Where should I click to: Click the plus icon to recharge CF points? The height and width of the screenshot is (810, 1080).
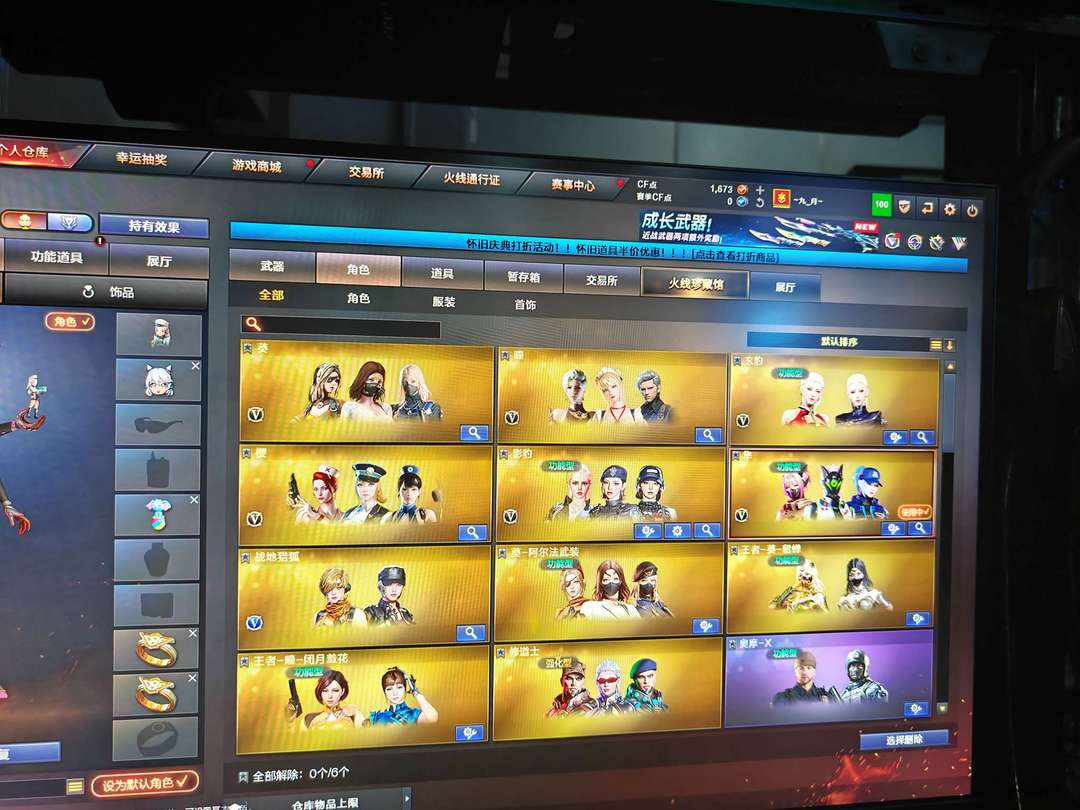pos(760,189)
